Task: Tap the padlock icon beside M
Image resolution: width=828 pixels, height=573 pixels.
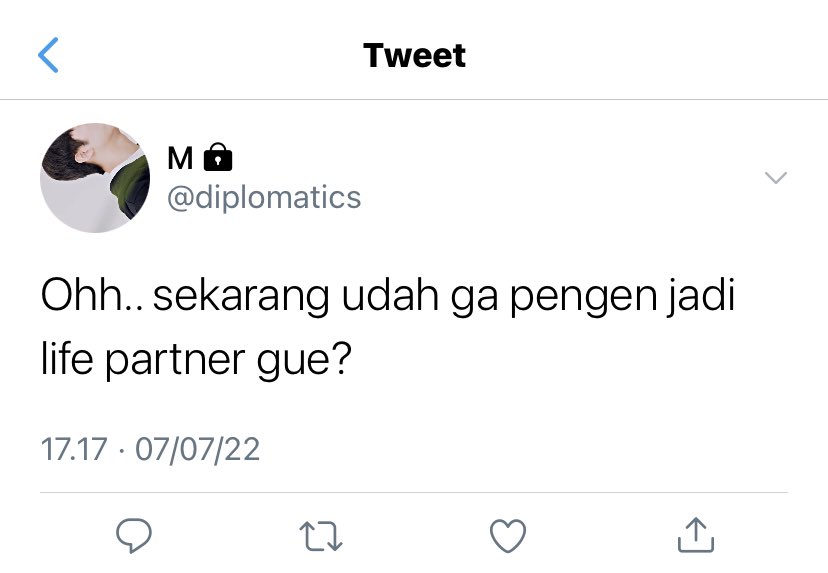Action: tap(218, 157)
